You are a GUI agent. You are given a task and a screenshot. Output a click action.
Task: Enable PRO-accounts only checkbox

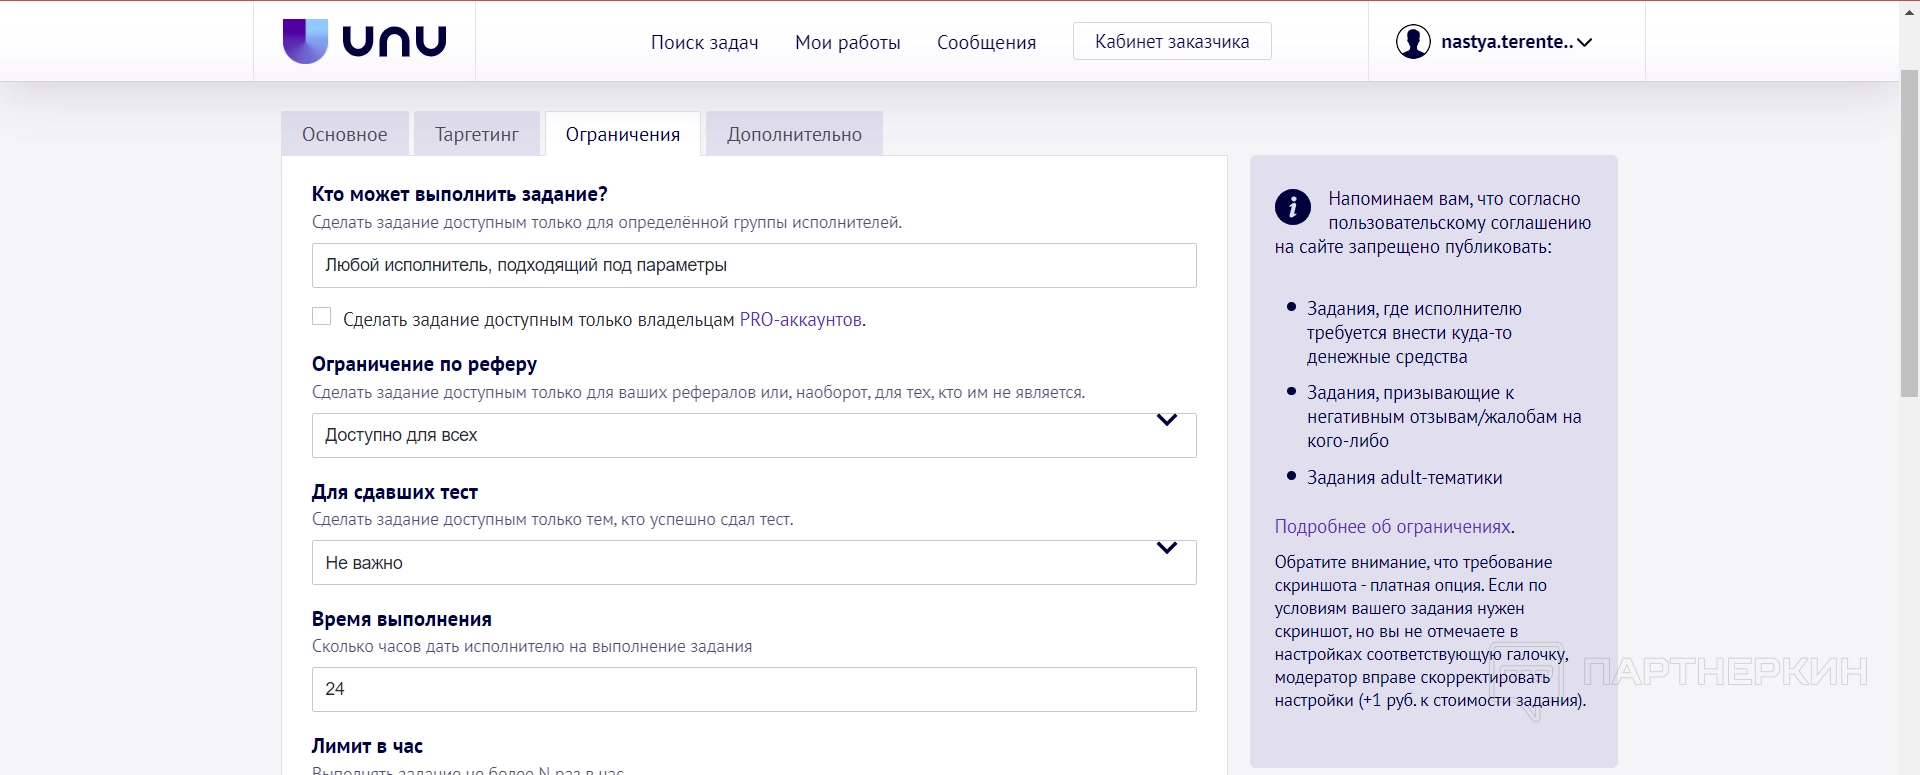(x=321, y=317)
